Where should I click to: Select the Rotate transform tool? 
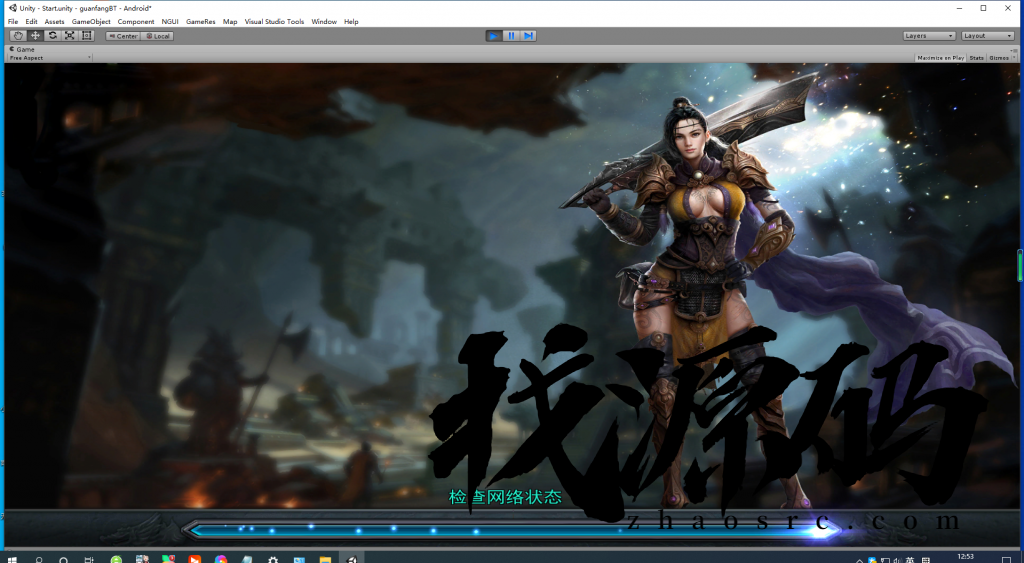click(52, 36)
